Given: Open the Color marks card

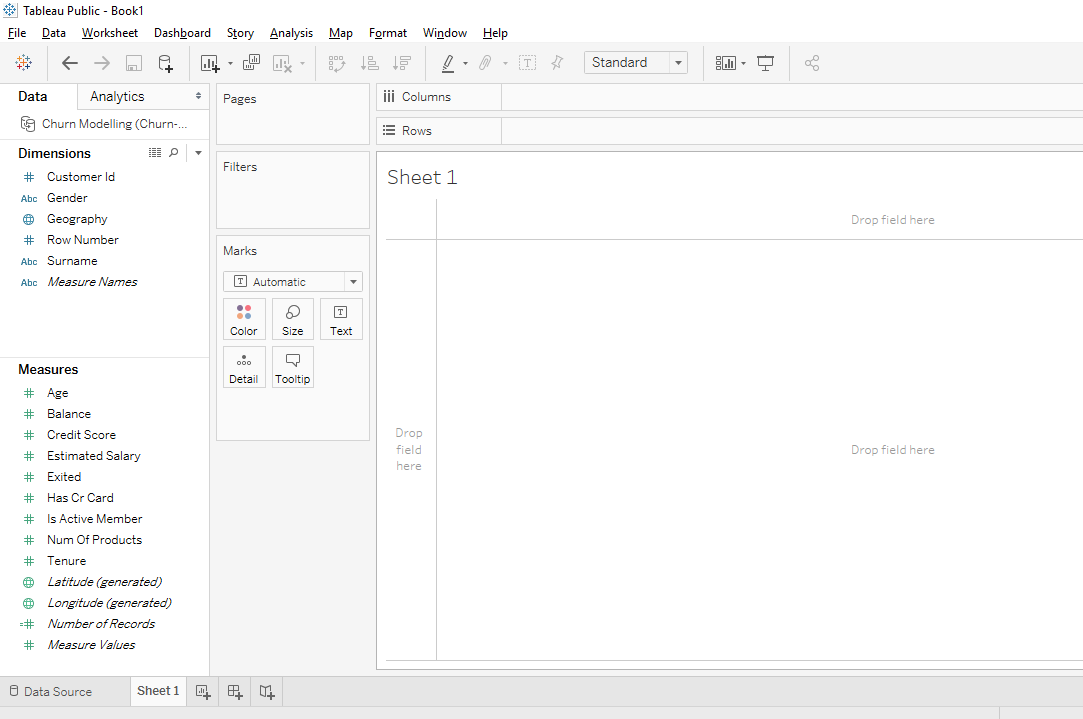Looking at the screenshot, I should click(x=244, y=319).
